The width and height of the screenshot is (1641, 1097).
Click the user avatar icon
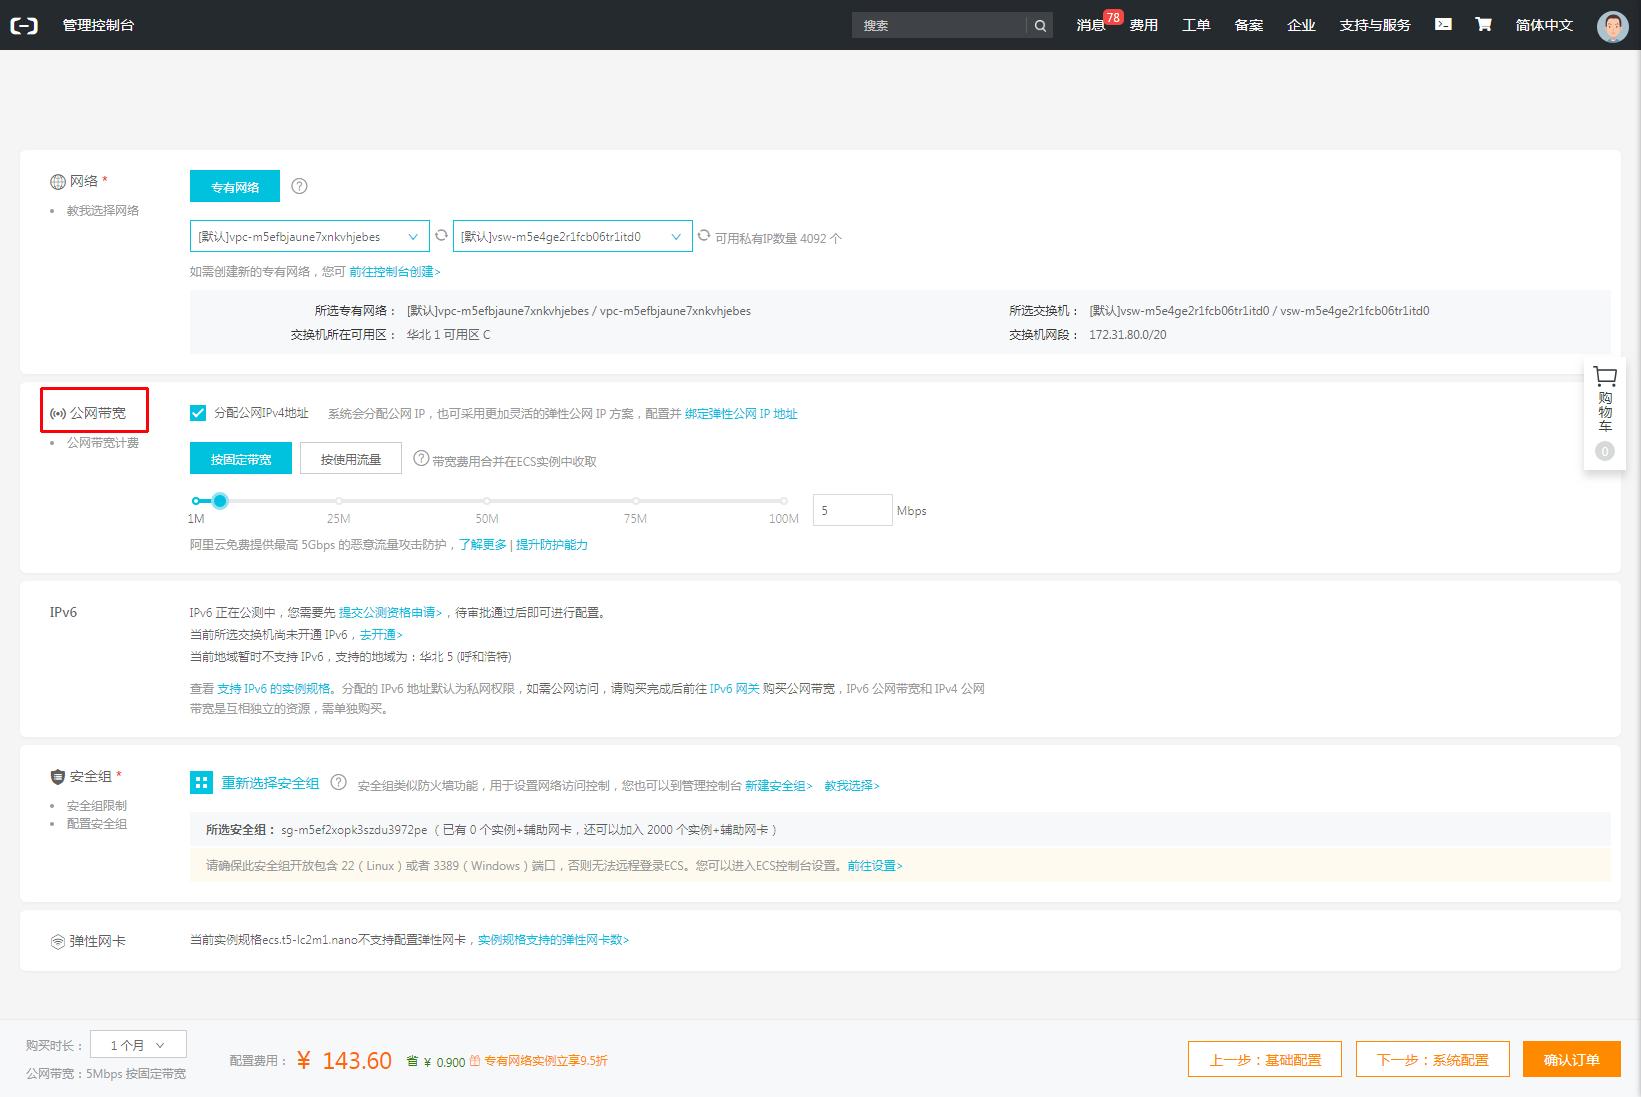tap(1612, 26)
